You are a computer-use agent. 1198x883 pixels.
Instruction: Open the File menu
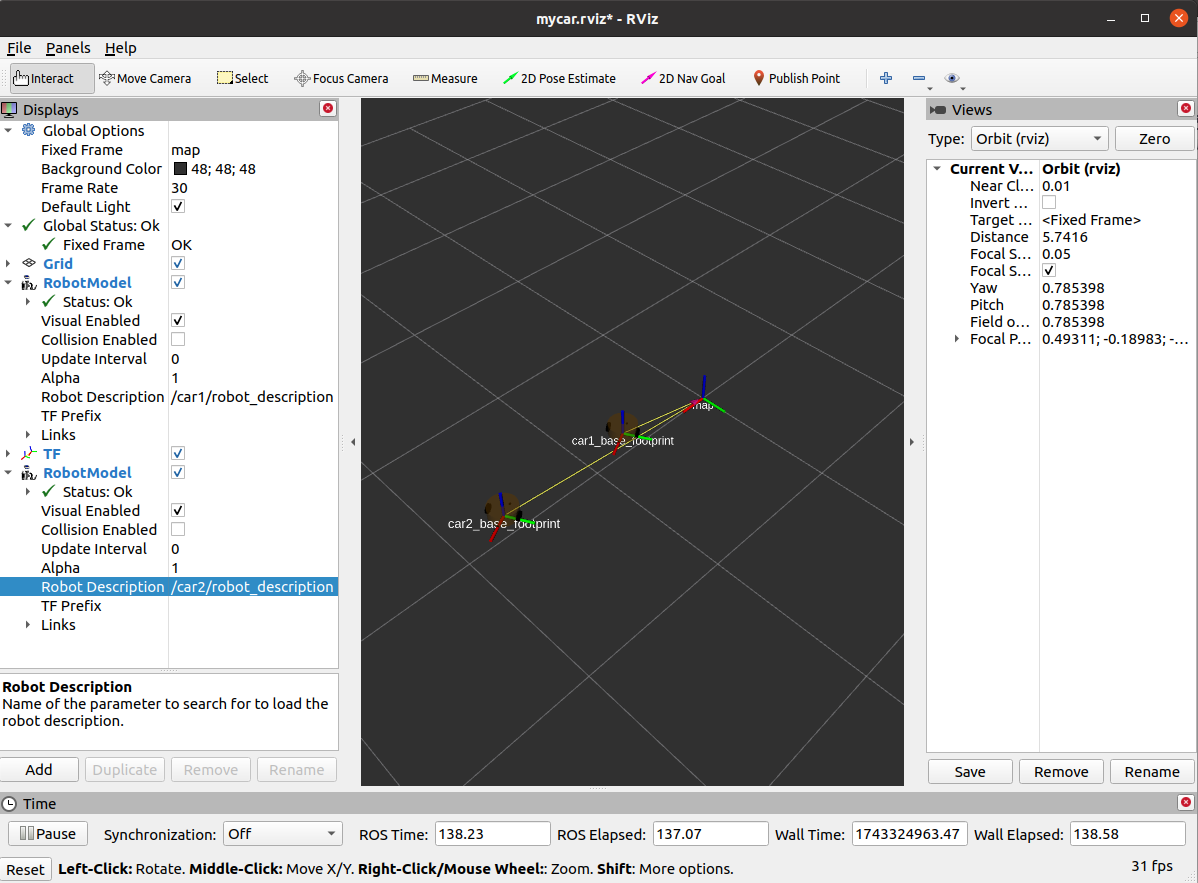click(19, 48)
